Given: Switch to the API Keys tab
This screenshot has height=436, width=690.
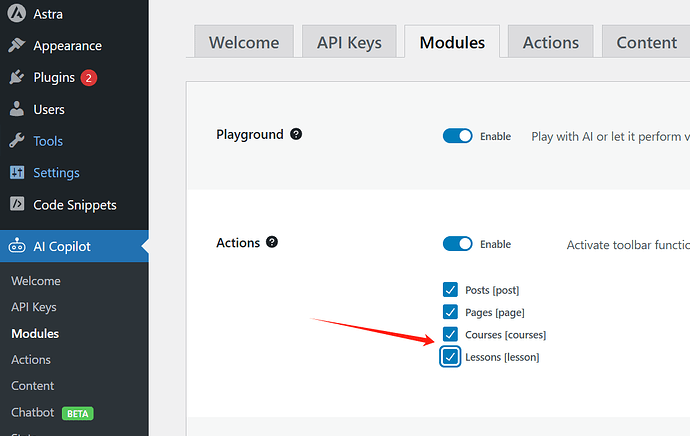Looking at the screenshot, I should pos(349,42).
